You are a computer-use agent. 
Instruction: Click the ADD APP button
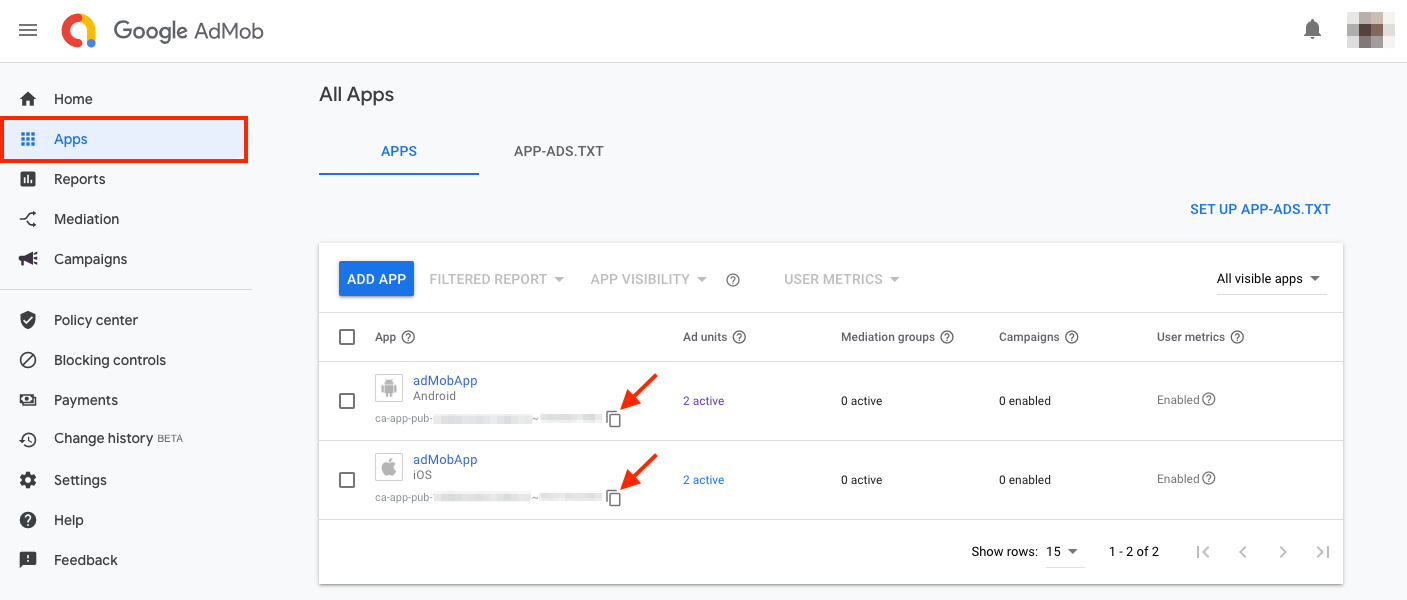tap(376, 279)
